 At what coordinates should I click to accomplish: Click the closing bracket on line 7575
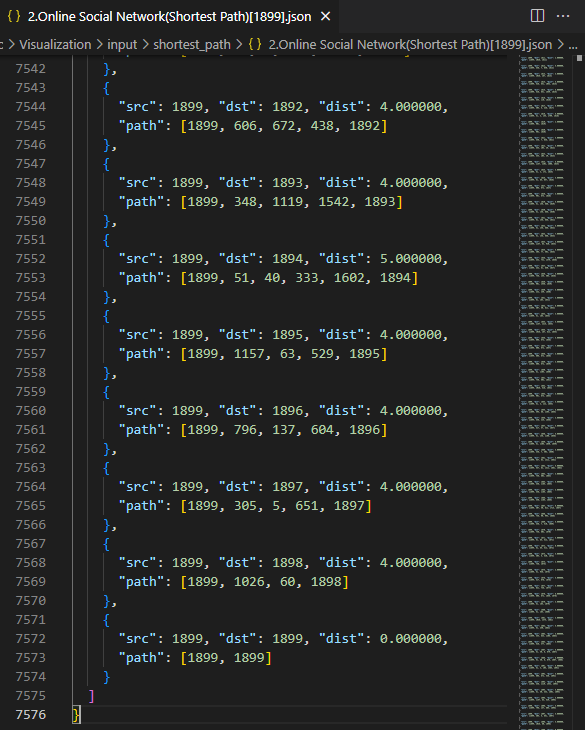coord(91,696)
